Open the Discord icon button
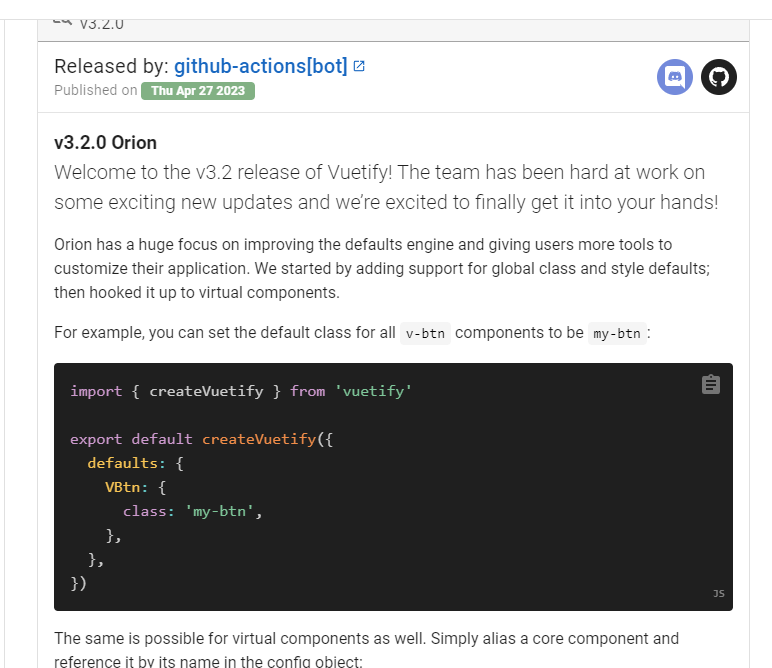This screenshot has height=668, width=772. click(675, 77)
